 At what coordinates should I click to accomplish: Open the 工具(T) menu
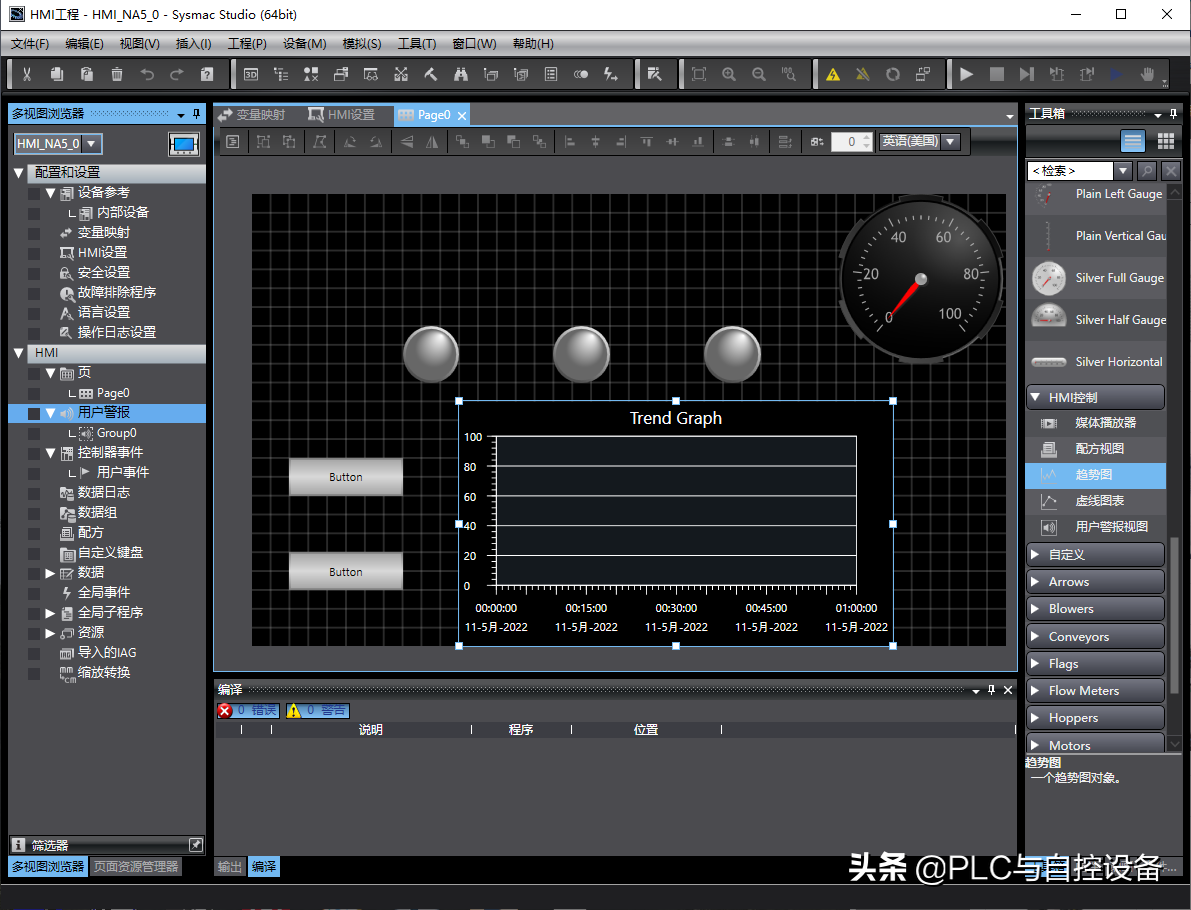[416, 44]
